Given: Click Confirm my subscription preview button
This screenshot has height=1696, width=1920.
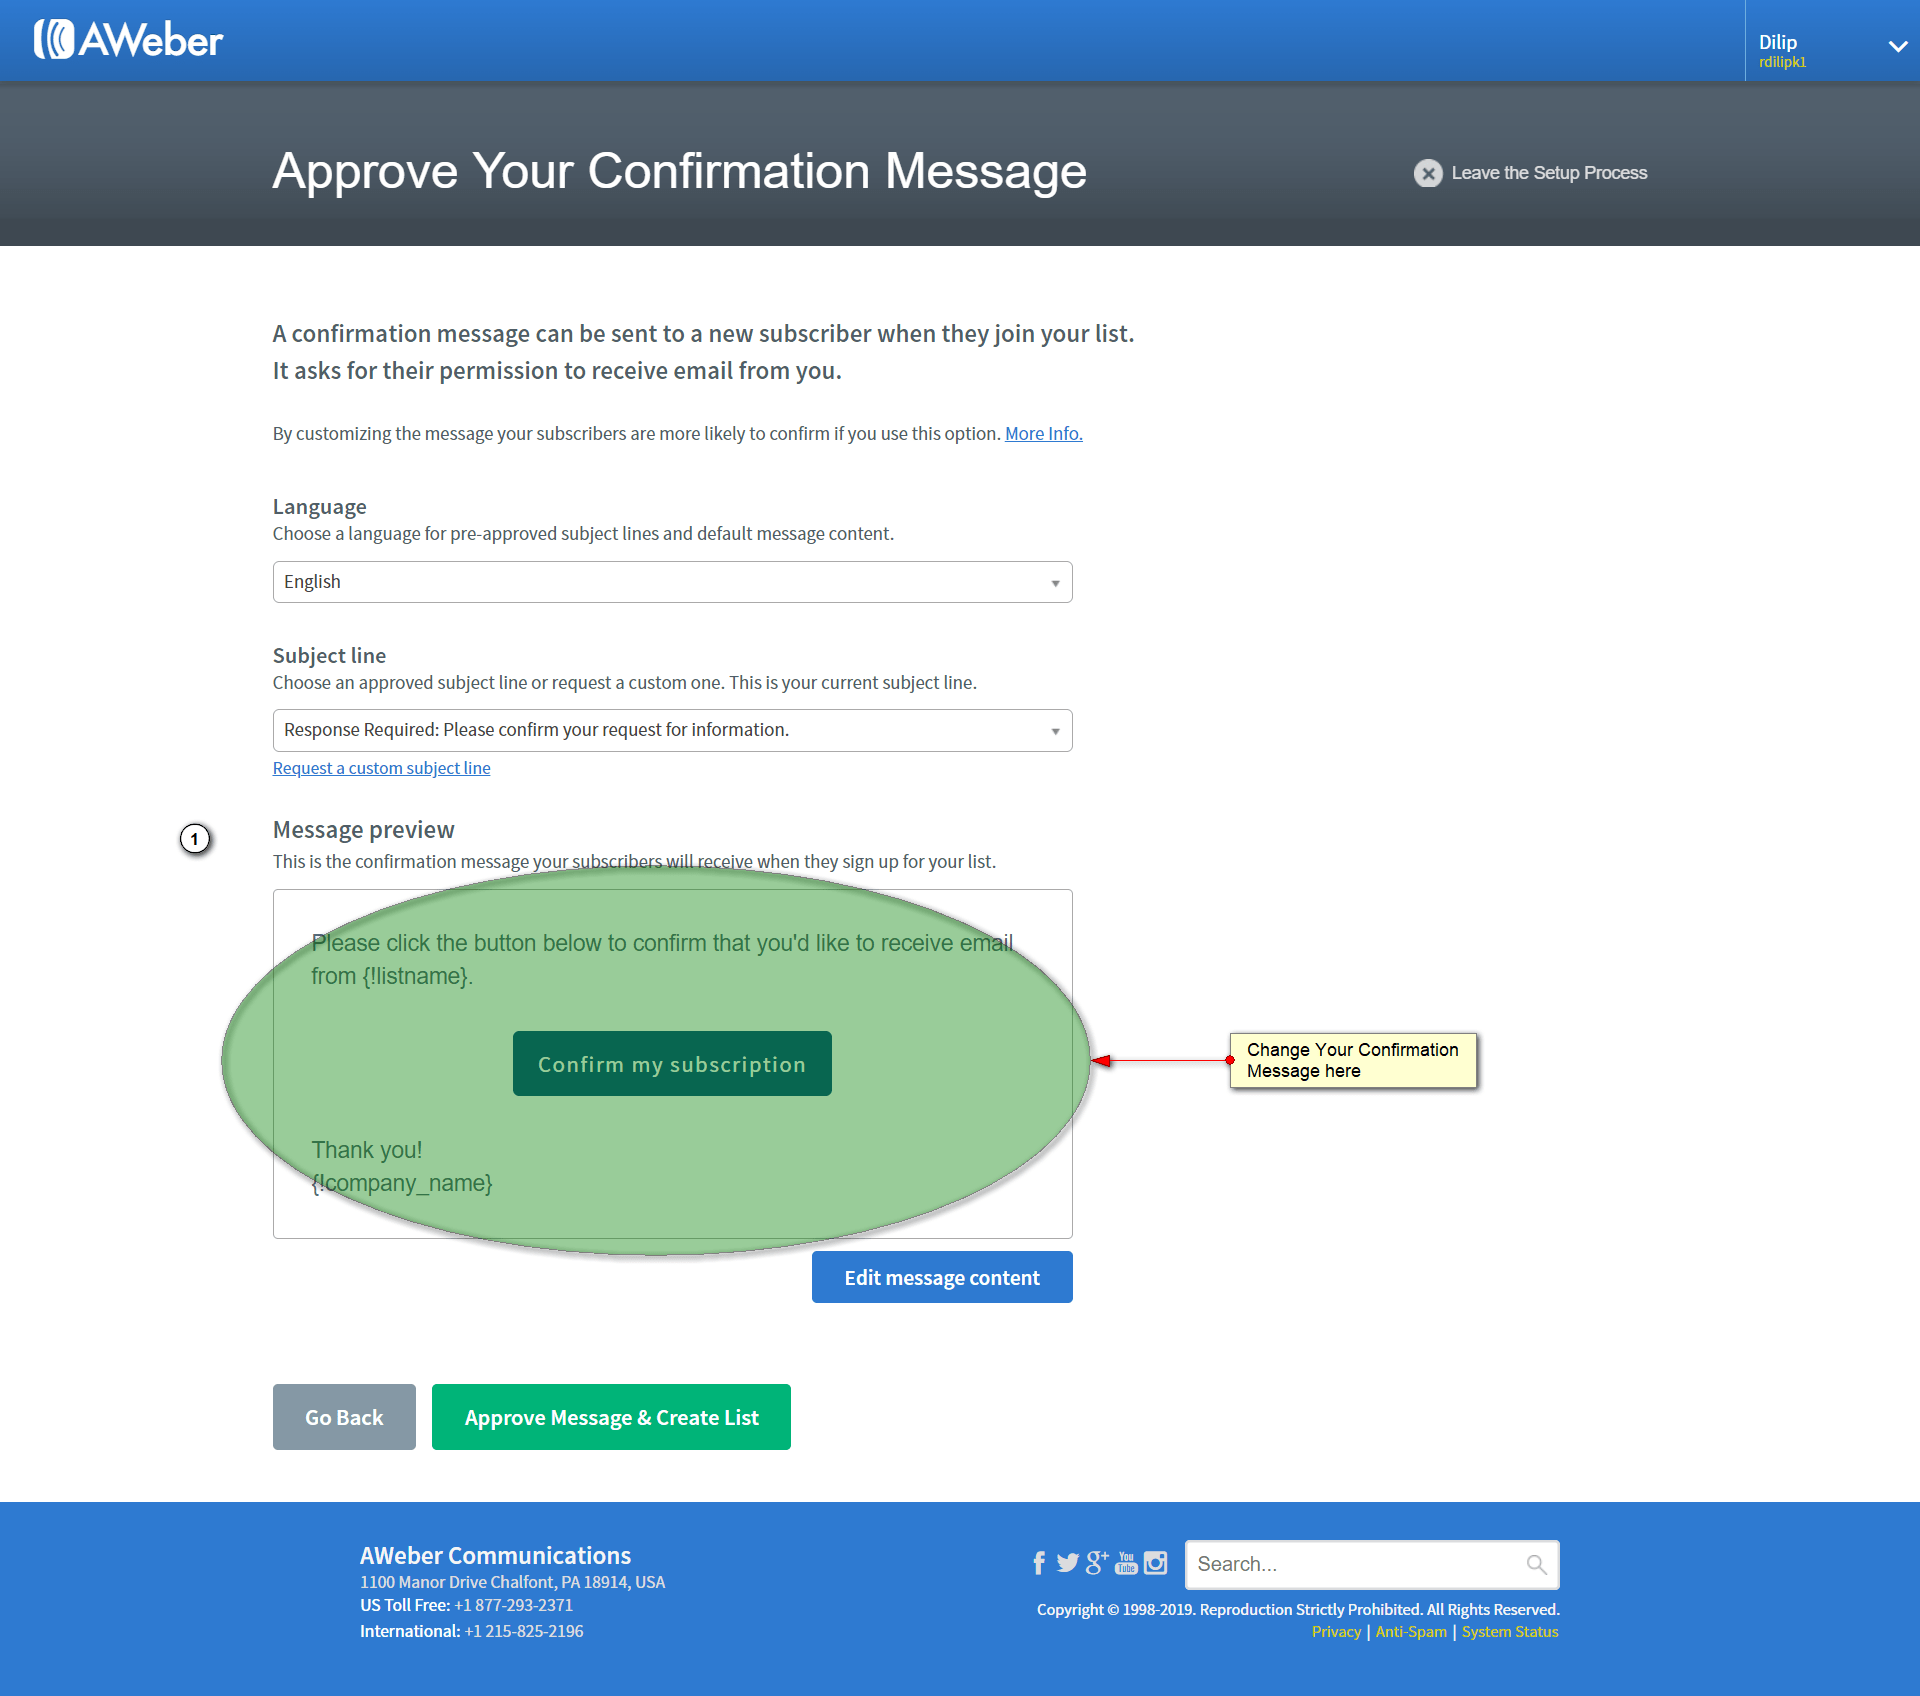Looking at the screenshot, I should point(672,1064).
